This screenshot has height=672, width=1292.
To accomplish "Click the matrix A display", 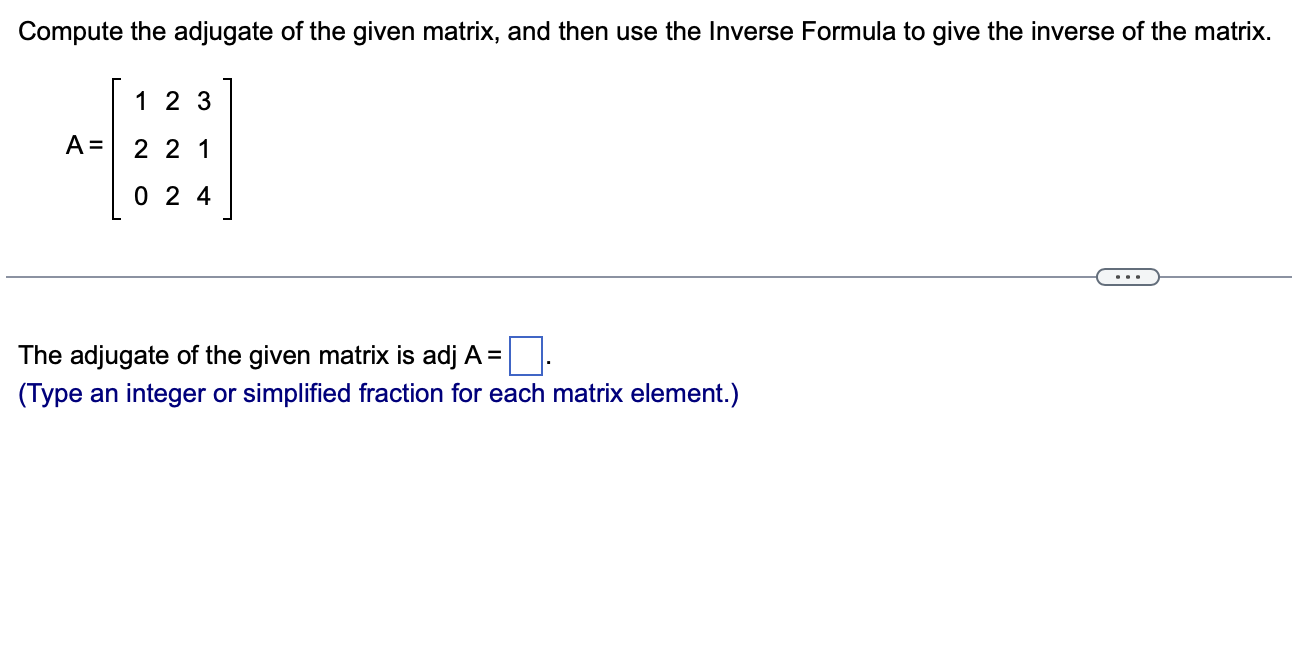I will (172, 149).
